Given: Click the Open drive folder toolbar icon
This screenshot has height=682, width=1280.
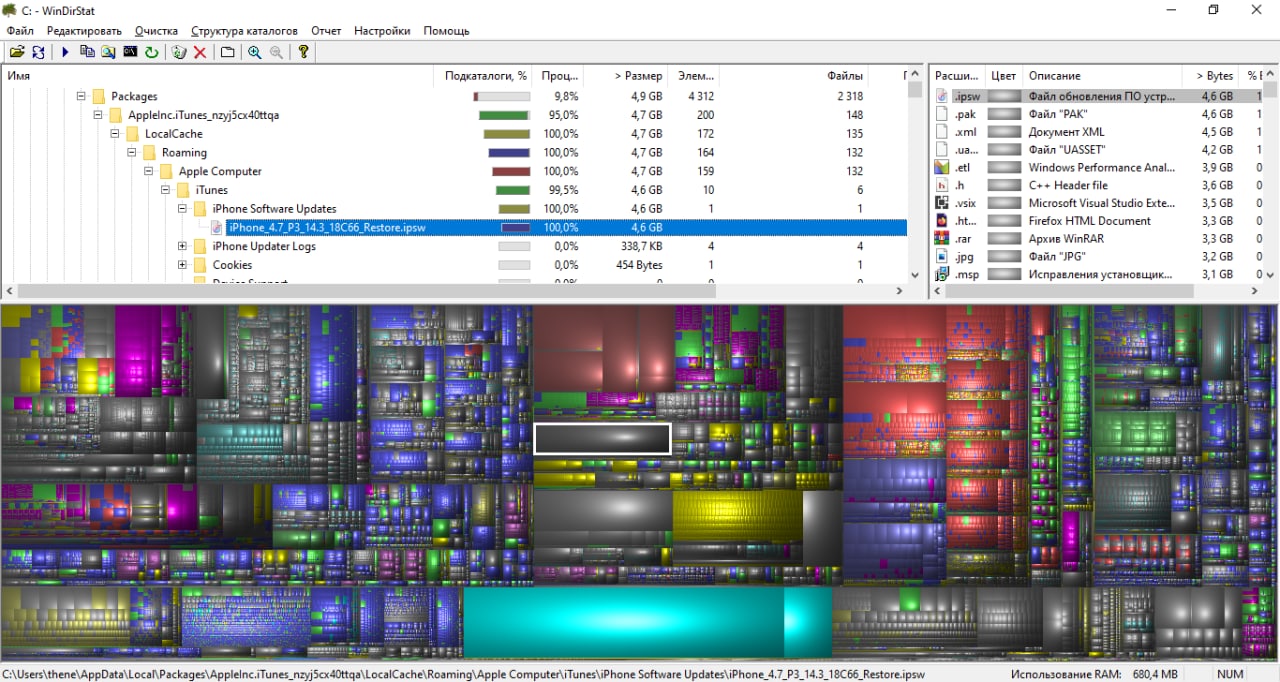Looking at the screenshot, I should point(17,52).
